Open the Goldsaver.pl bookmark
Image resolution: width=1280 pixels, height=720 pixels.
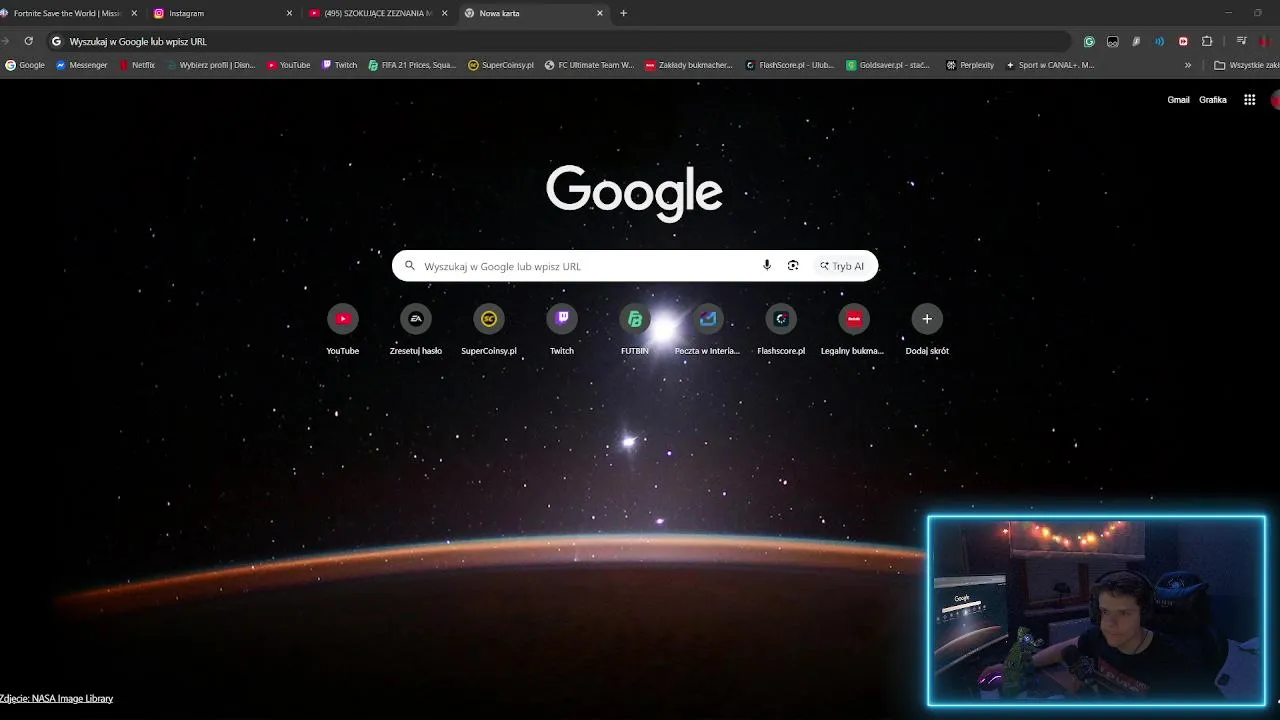(888, 65)
